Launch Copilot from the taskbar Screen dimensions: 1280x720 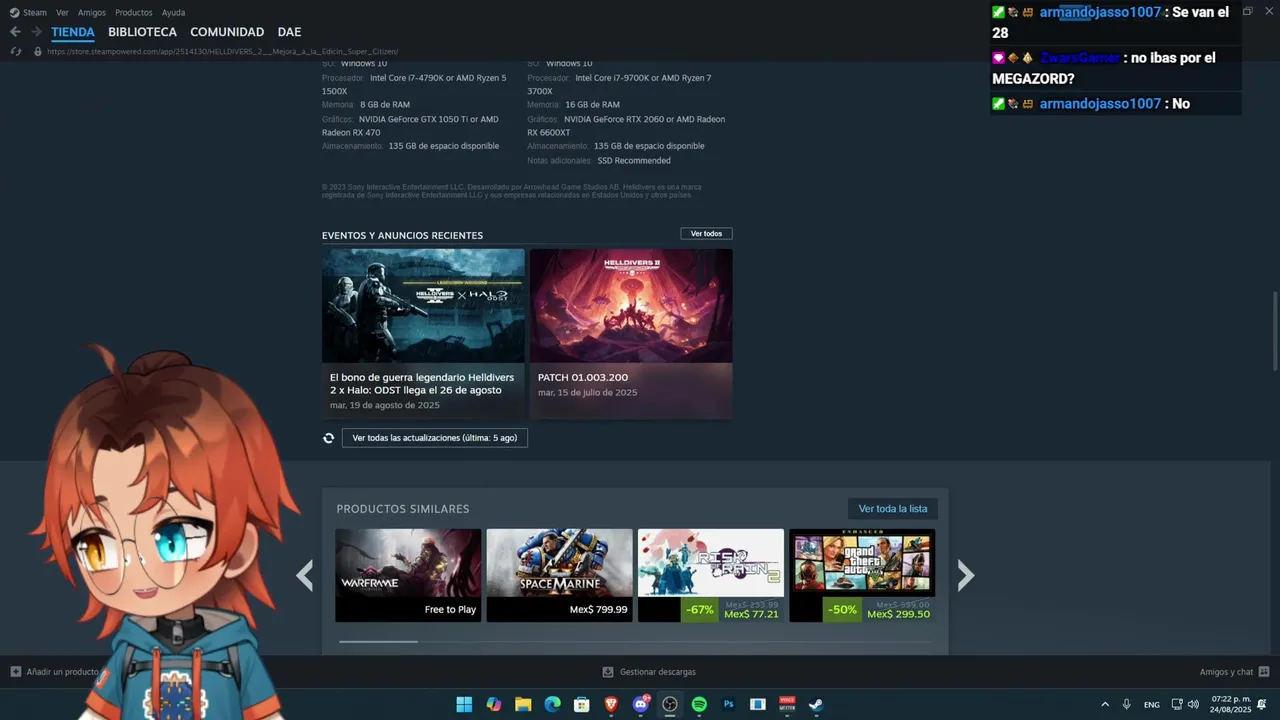click(x=493, y=704)
